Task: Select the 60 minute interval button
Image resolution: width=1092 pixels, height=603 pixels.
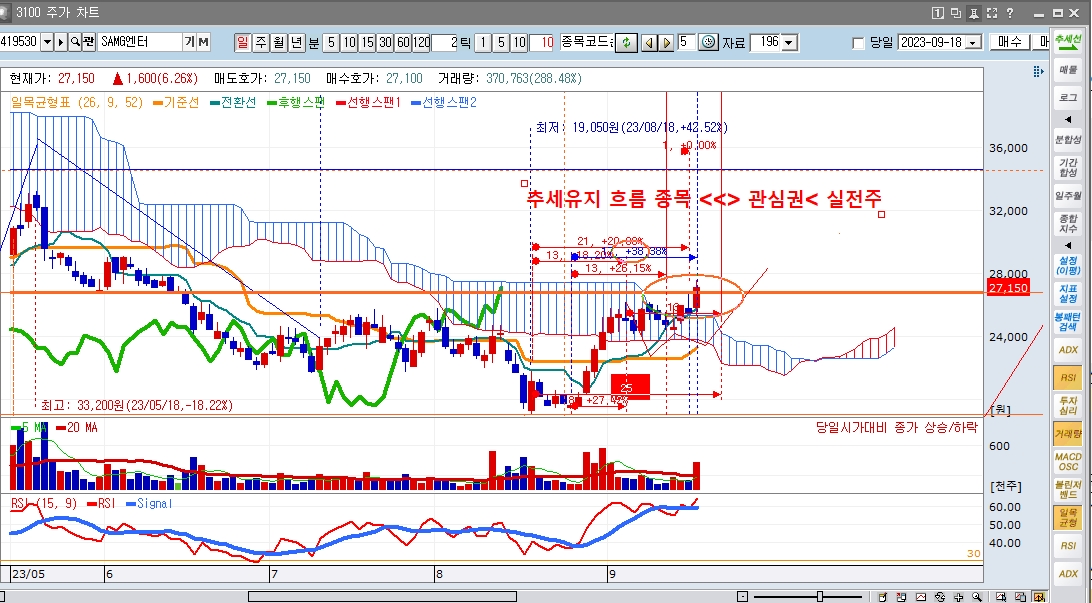Action: pyautogui.click(x=403, y=42)
